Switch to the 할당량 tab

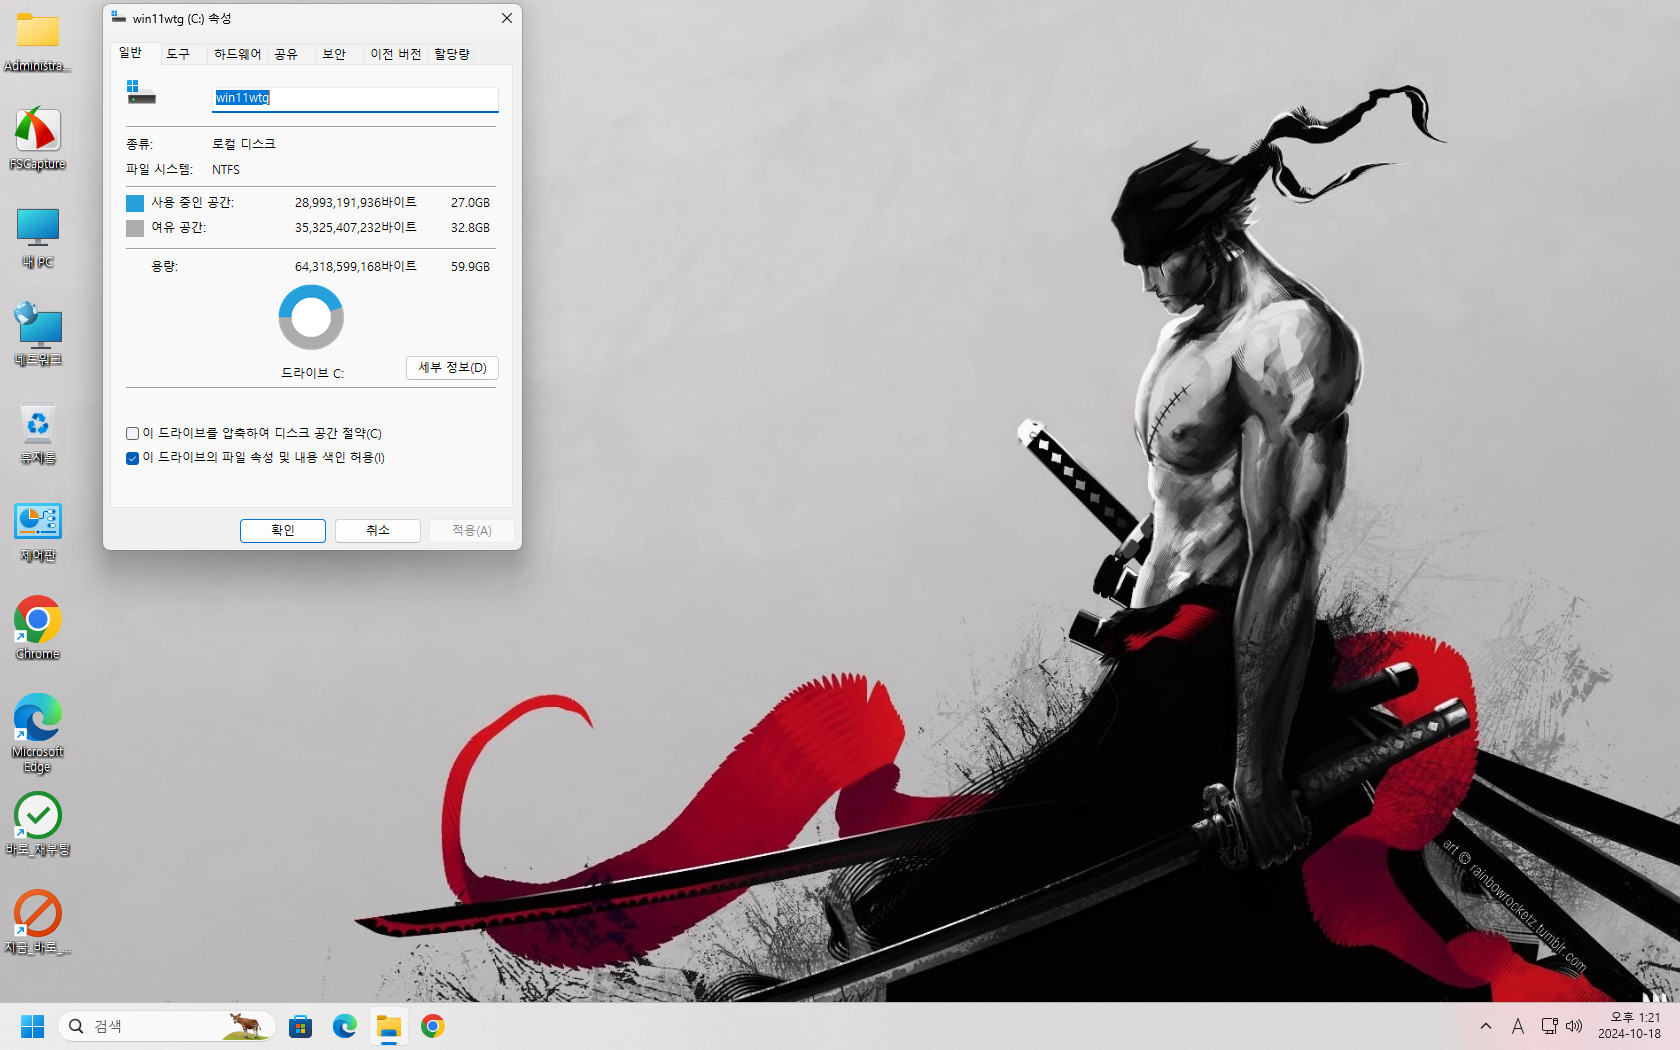pos(452,54)
